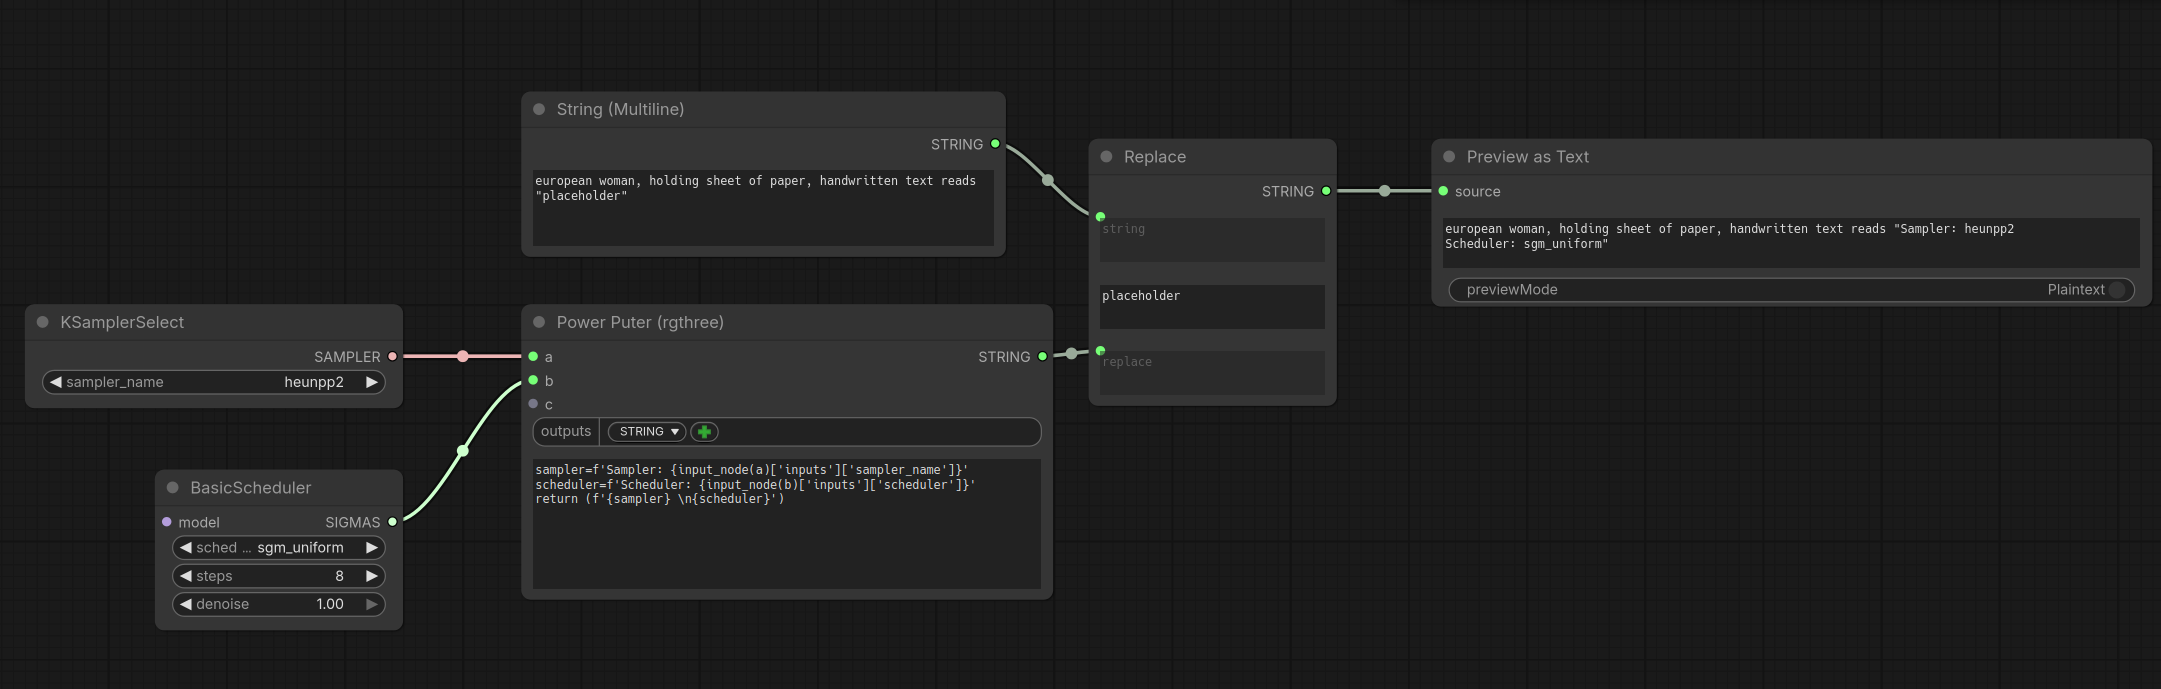Click the outputs label in Power Puter

pos(566,431)
